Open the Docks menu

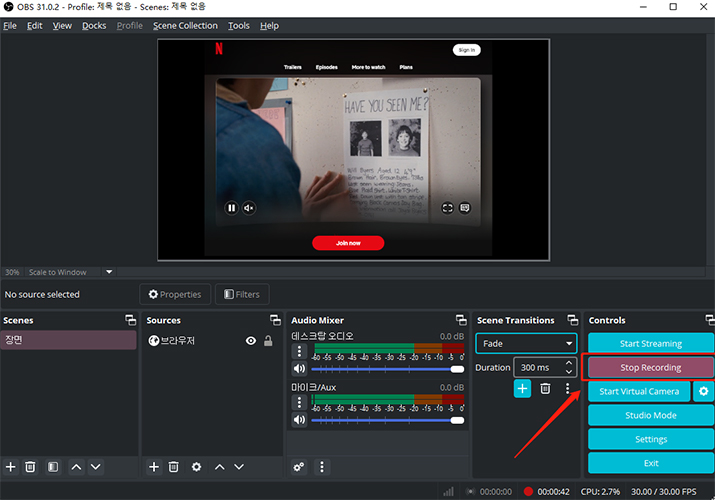tap(94, 26)
